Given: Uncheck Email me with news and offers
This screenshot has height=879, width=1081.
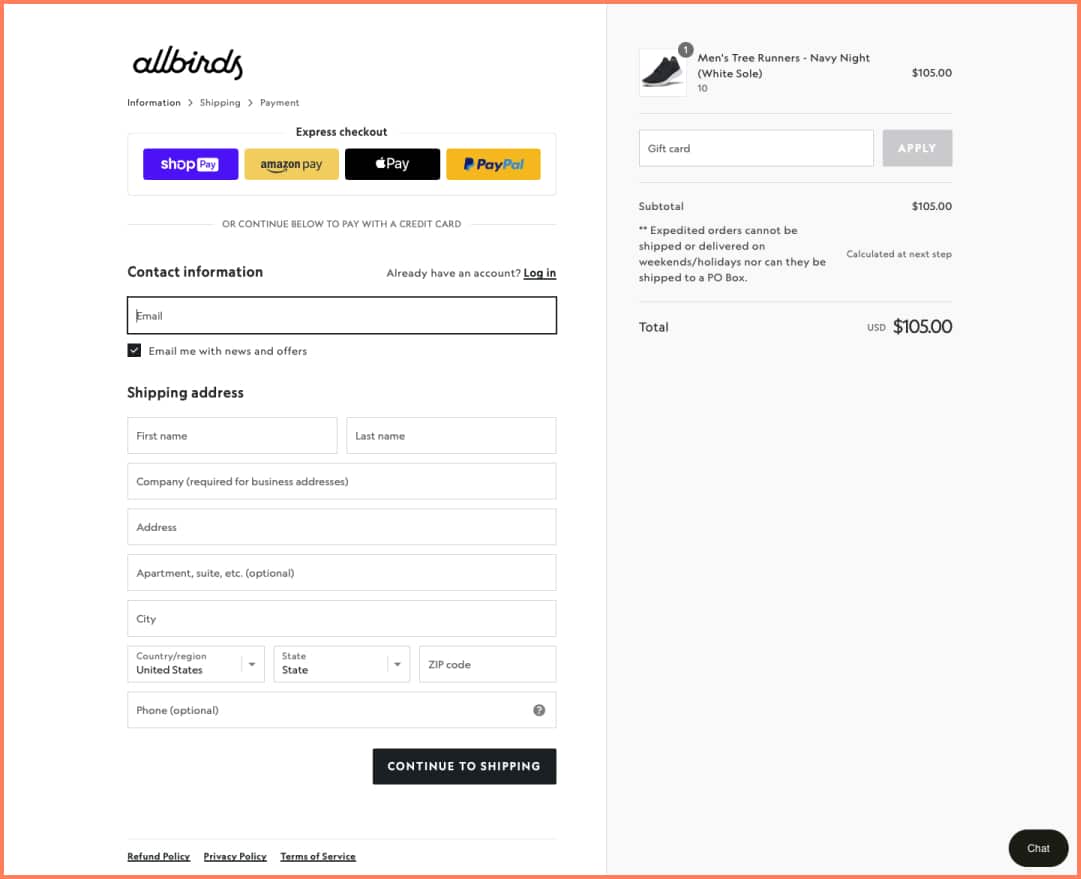Looking at the screenshot, I should tap(134, 350).
